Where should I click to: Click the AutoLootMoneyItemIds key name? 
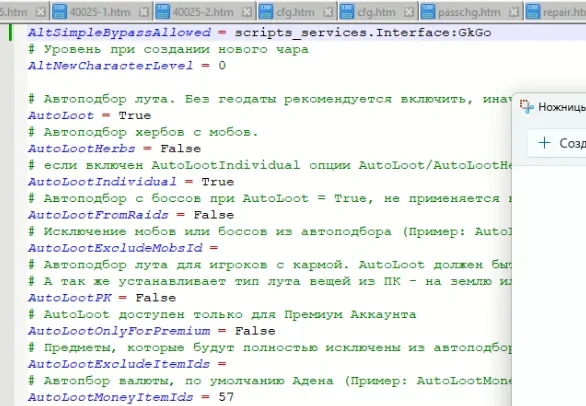click(x=111, y=397)
